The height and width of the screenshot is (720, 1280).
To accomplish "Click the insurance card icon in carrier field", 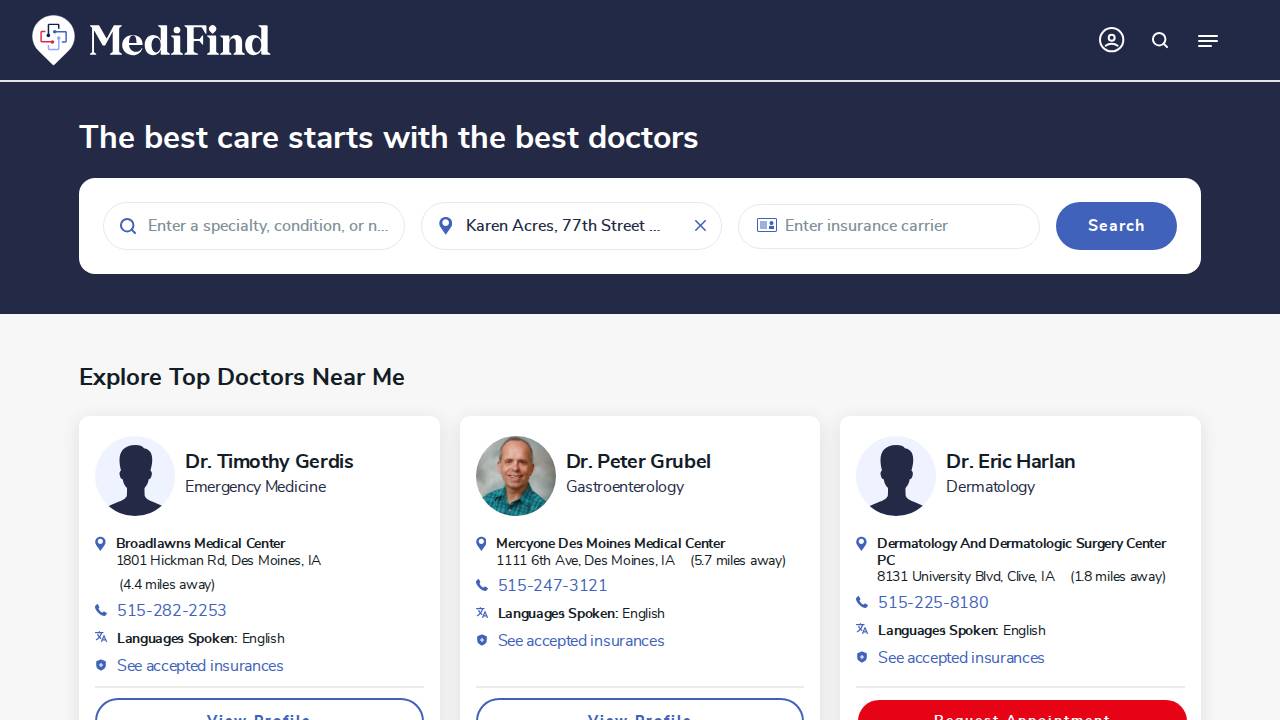I will pyautogui.click(x=766, y=226).
